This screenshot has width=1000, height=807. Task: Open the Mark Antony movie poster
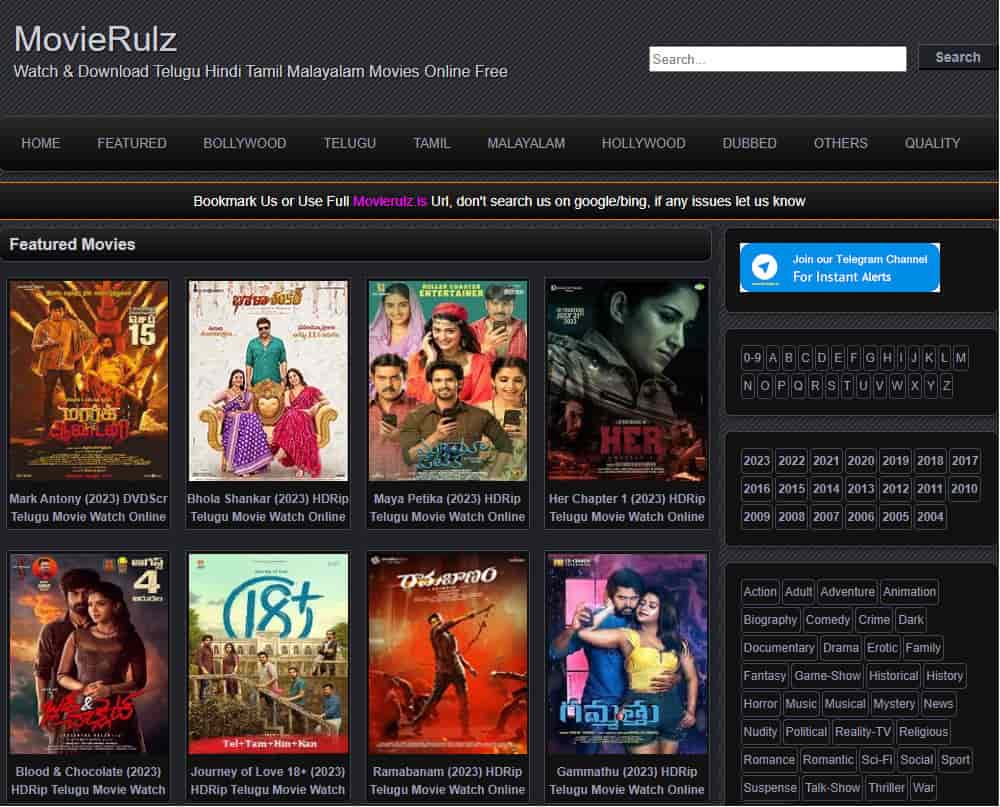(x=88, y=381)
